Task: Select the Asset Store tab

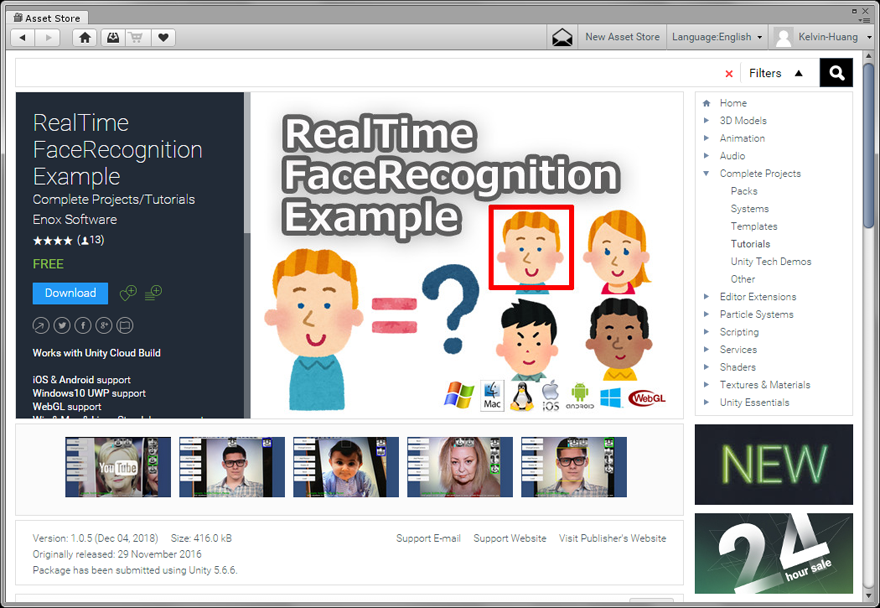Action: (48, 18)
